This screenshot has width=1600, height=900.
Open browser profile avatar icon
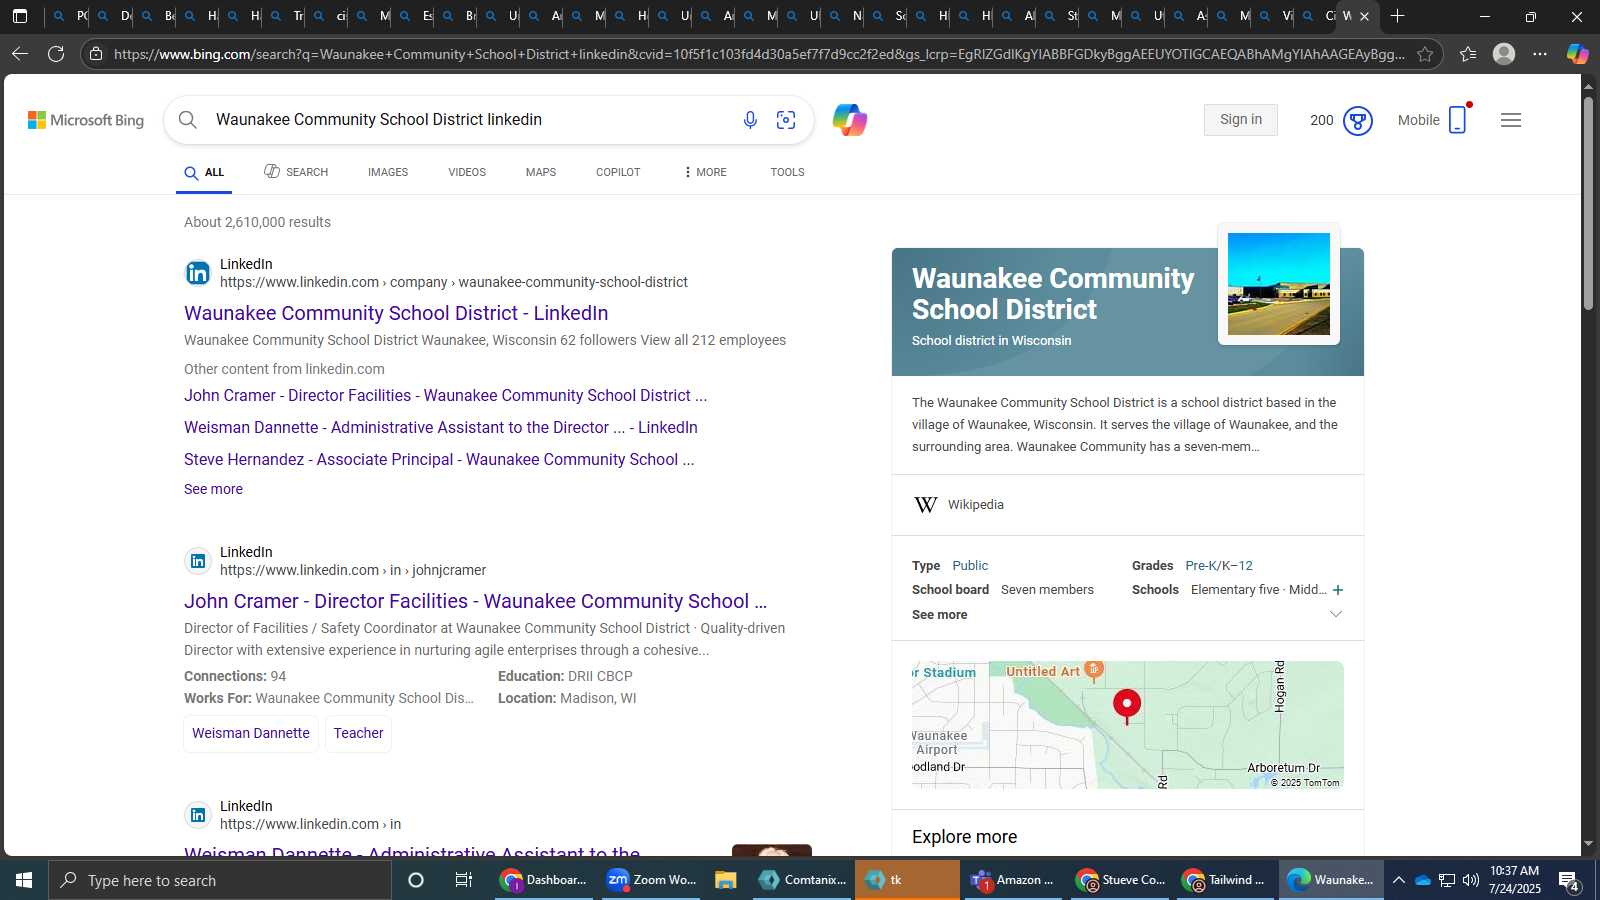[x=1504, y=54]
